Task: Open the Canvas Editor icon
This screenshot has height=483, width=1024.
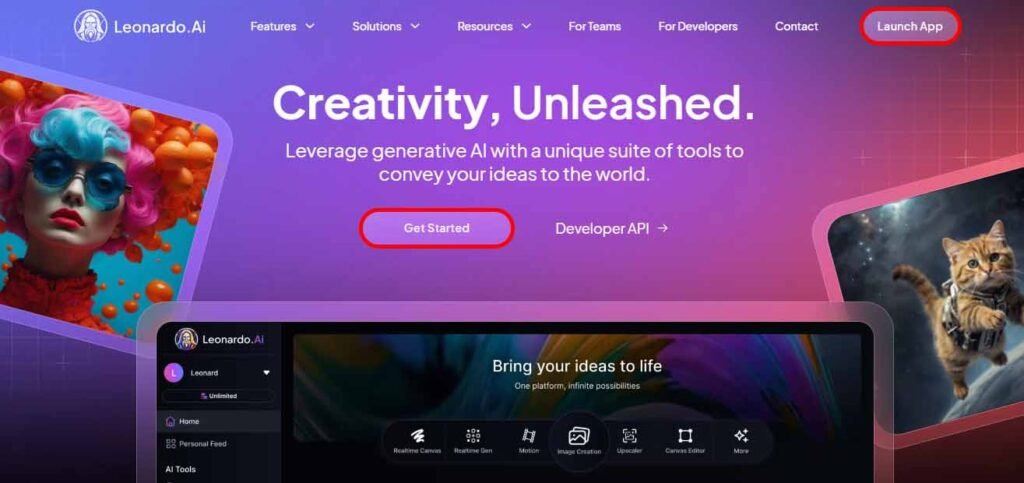Action: coord(684,436)
